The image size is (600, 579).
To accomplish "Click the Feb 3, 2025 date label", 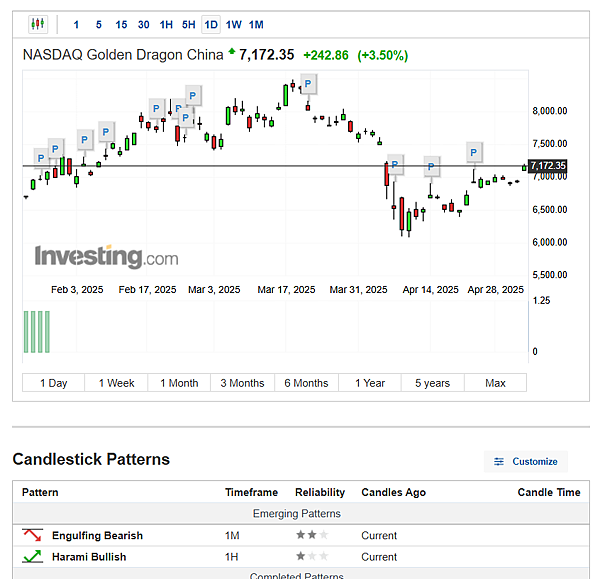I will tap(77, 290).
